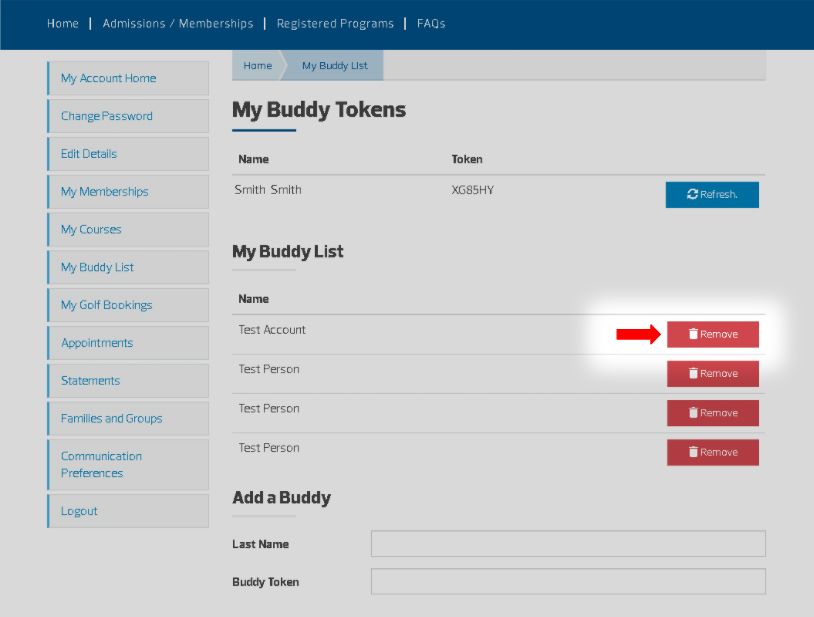The image size is (814, 617).
Task: Open Admissions / Memberships menu item
Action: (x=178, y=24)
